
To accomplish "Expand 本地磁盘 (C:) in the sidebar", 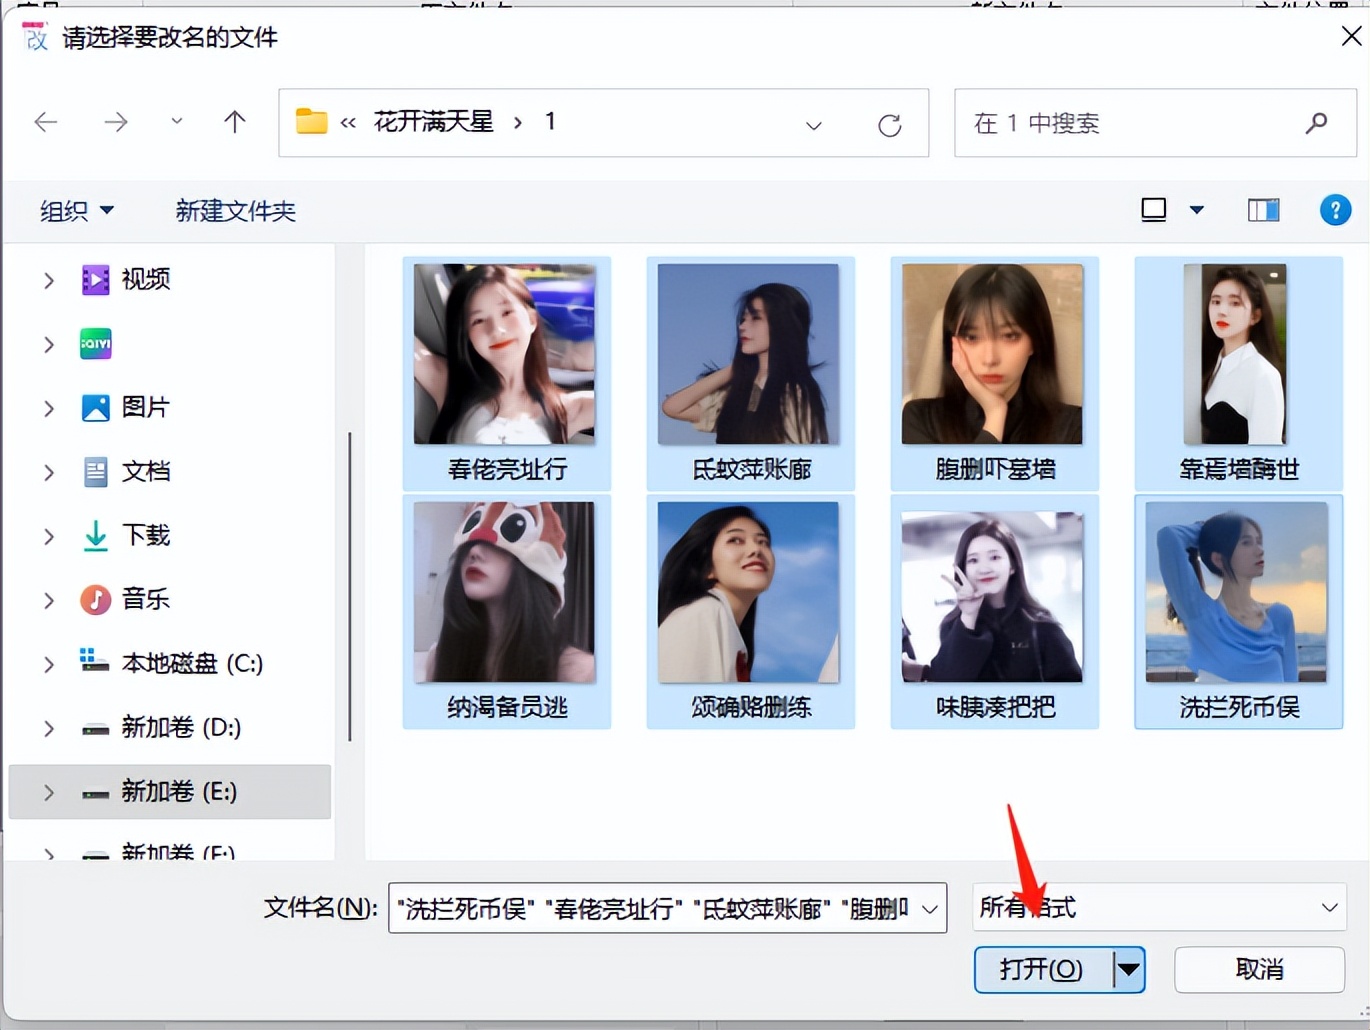I will tap(48, 663).
